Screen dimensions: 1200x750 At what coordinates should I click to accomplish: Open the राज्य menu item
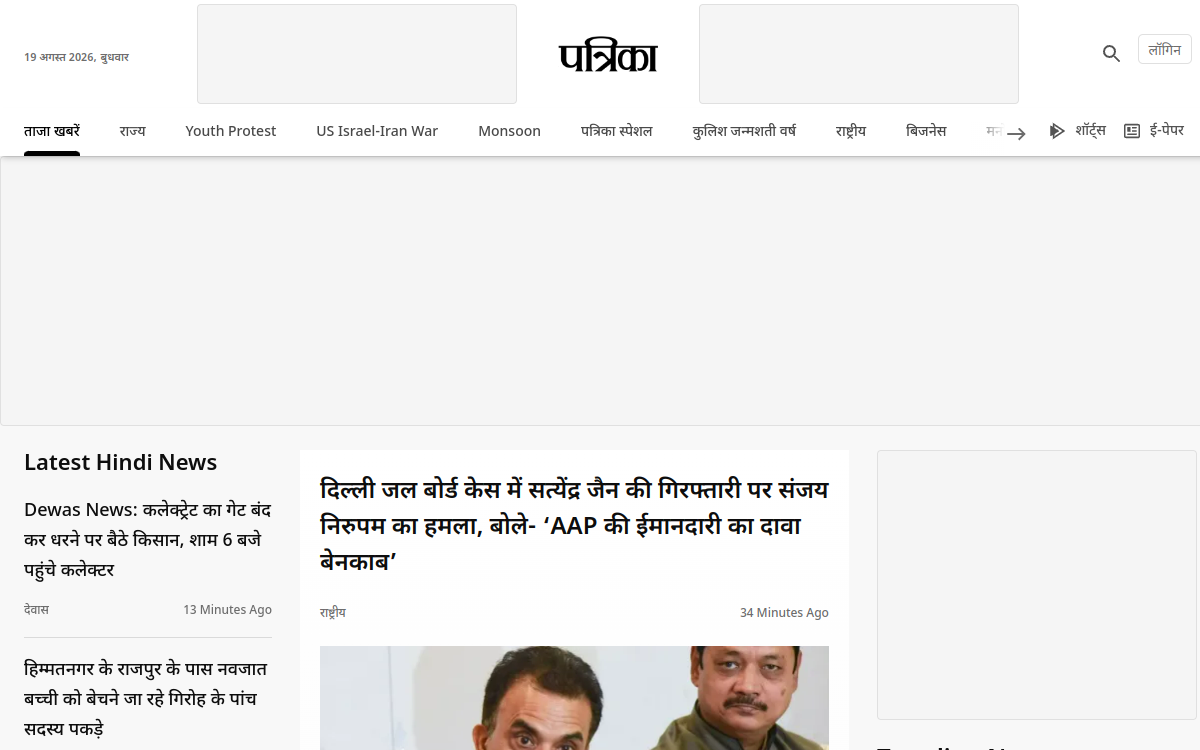132,131
